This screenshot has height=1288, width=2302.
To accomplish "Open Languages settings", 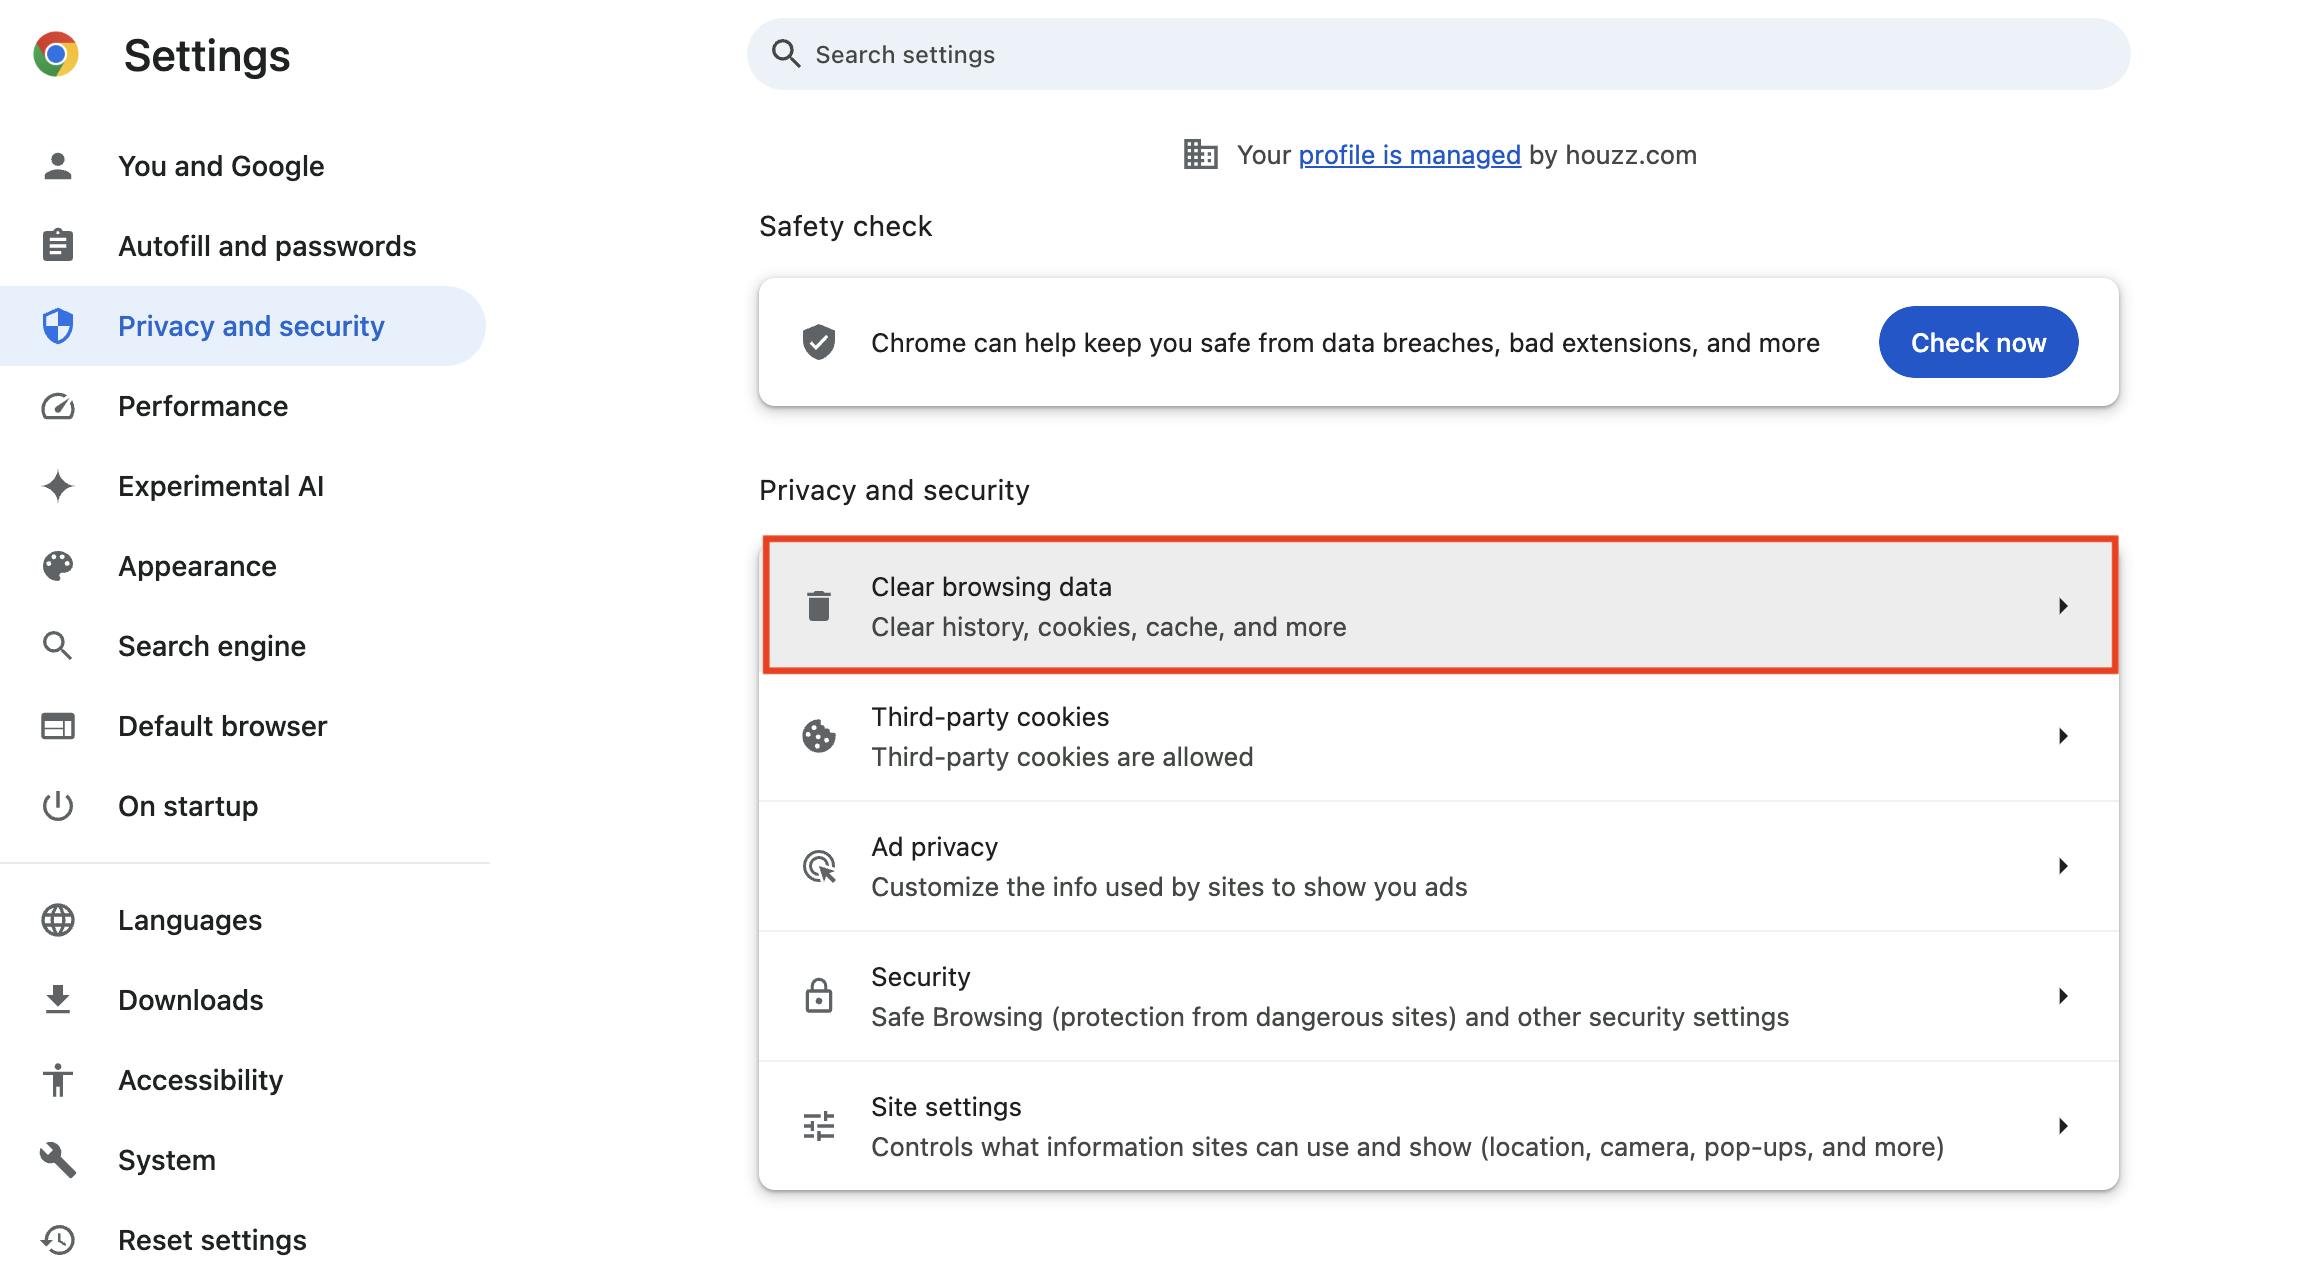I will pos(243,920).
